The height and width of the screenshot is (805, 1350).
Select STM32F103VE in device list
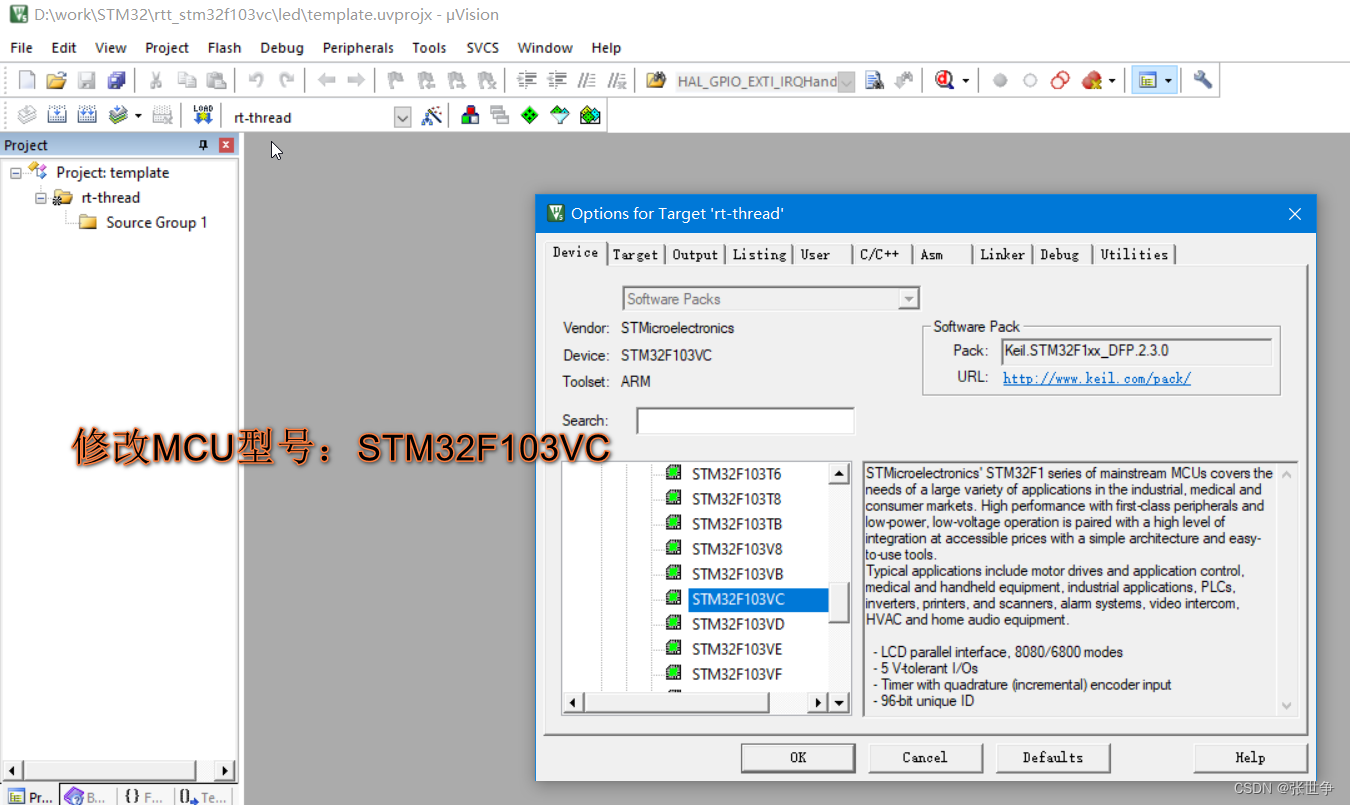pyautogui.click(x=737, y=649)
